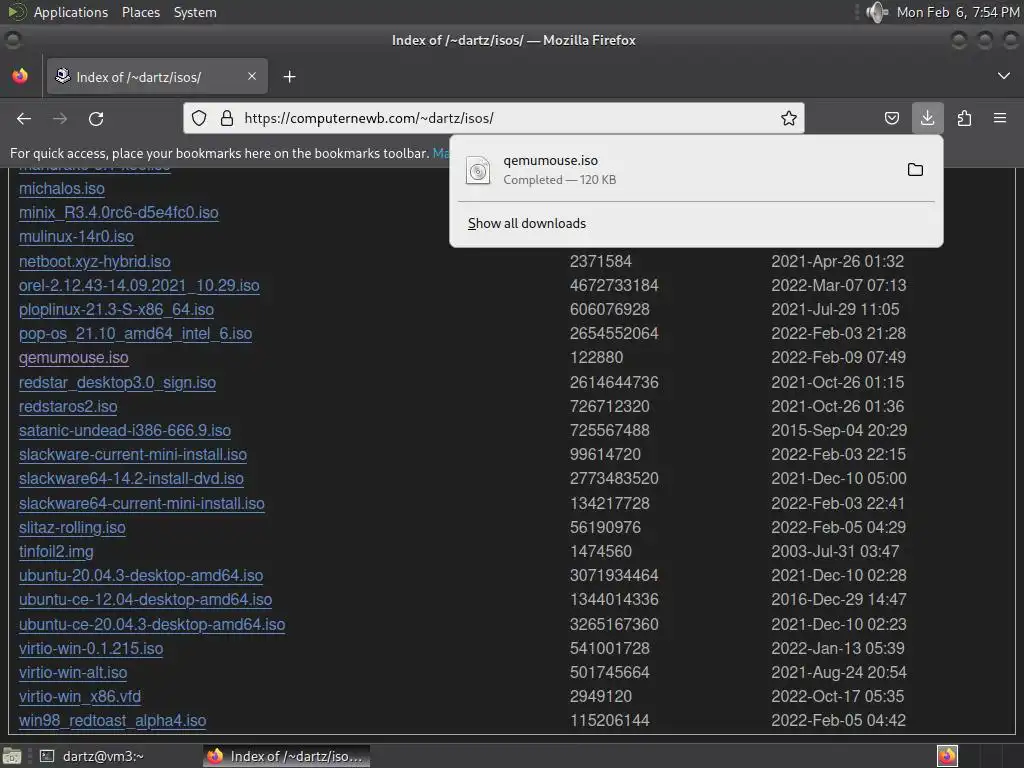
Task: Open orel-2.12.43-14.09.2021_10.29.iso link
Action: click(139, 285)
